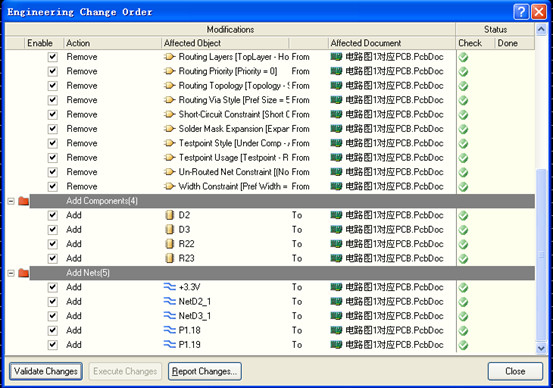Collapse the Add Nets(5) group
This screenshot has width=553, height=388.
11,273
